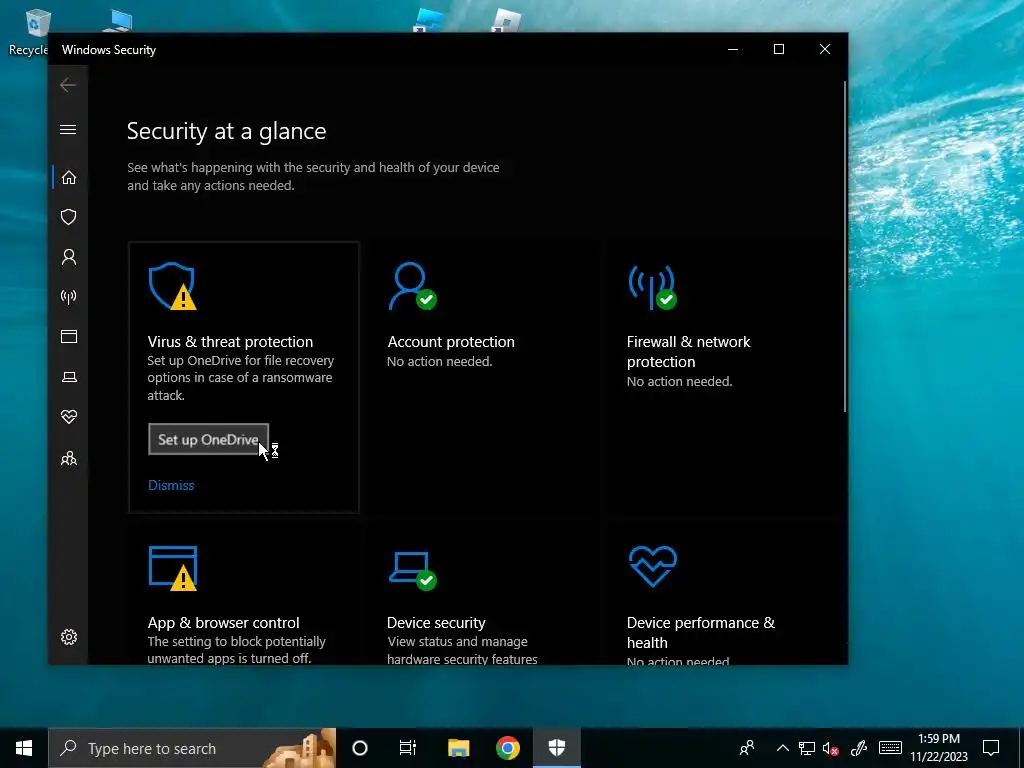Image resolution: width=1024 pixels, height=768 pixels.
Task: Launch Google Chrome from taskbar
Action: click(x=507, y=748)
